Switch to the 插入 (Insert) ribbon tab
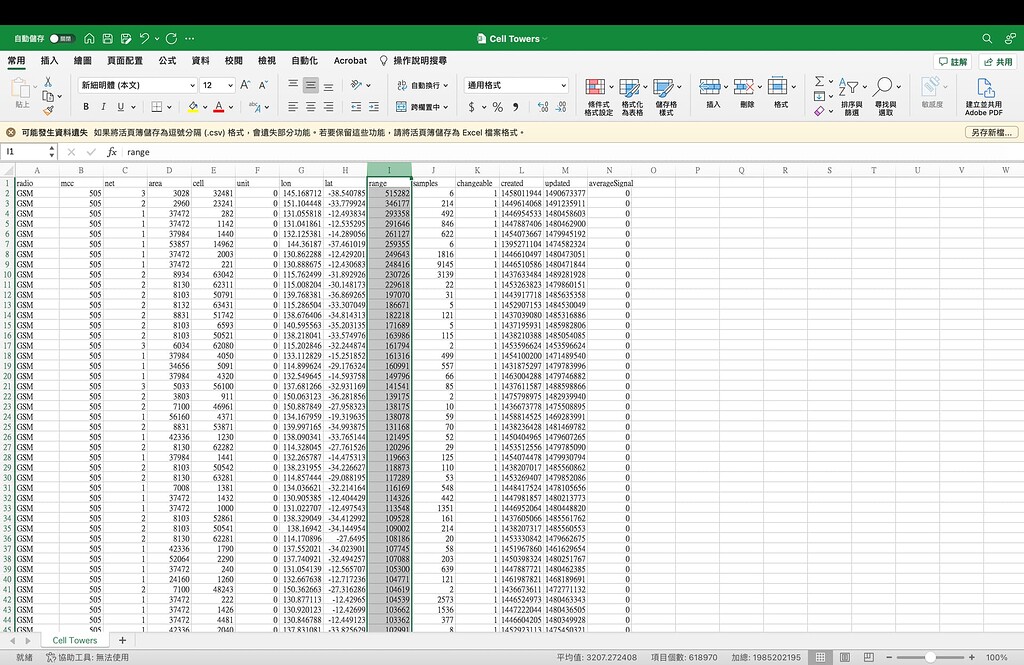 [49, 61]
